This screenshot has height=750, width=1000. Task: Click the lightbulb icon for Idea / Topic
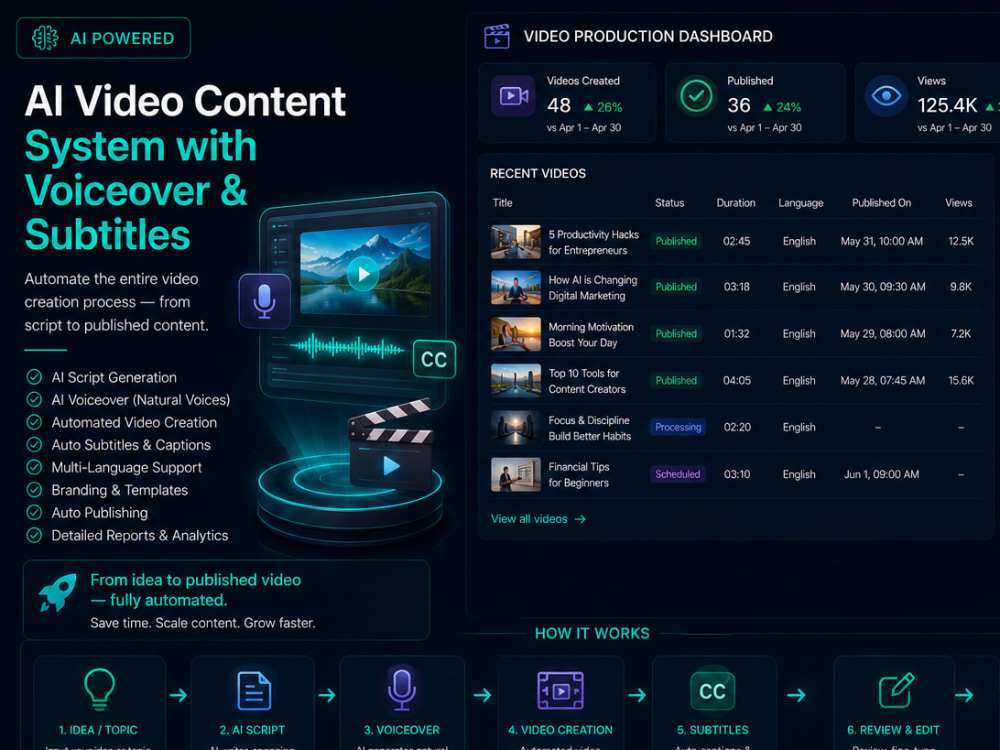99,689
